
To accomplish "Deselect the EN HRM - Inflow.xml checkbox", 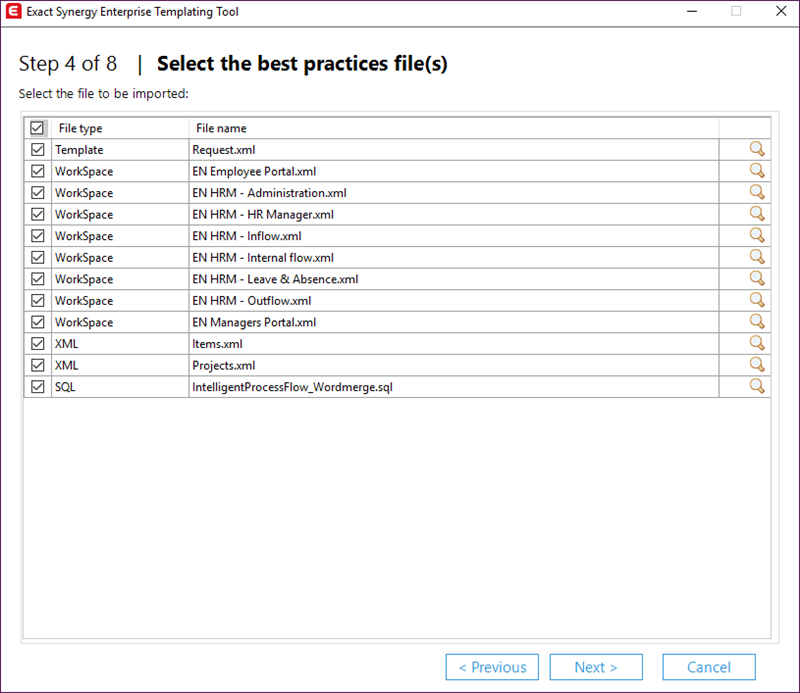I will pos(37,236).
